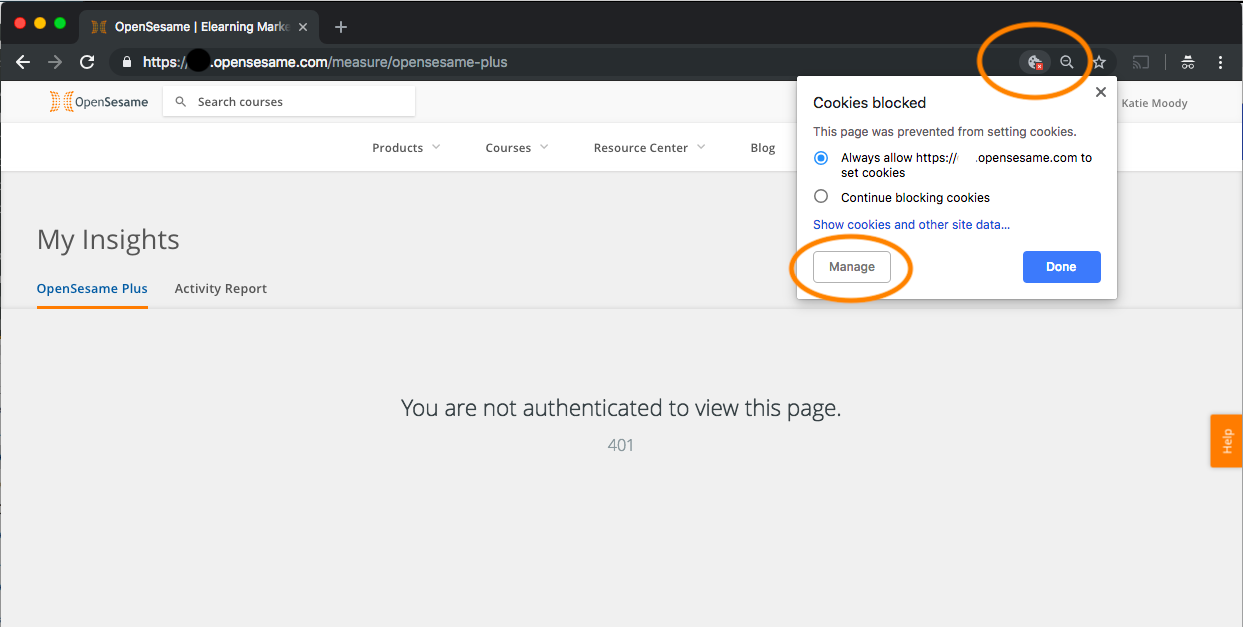Viewport: 1243px width, 627px height.
Task: Click the browser back arrow
Action: click(x=23, y=62)
